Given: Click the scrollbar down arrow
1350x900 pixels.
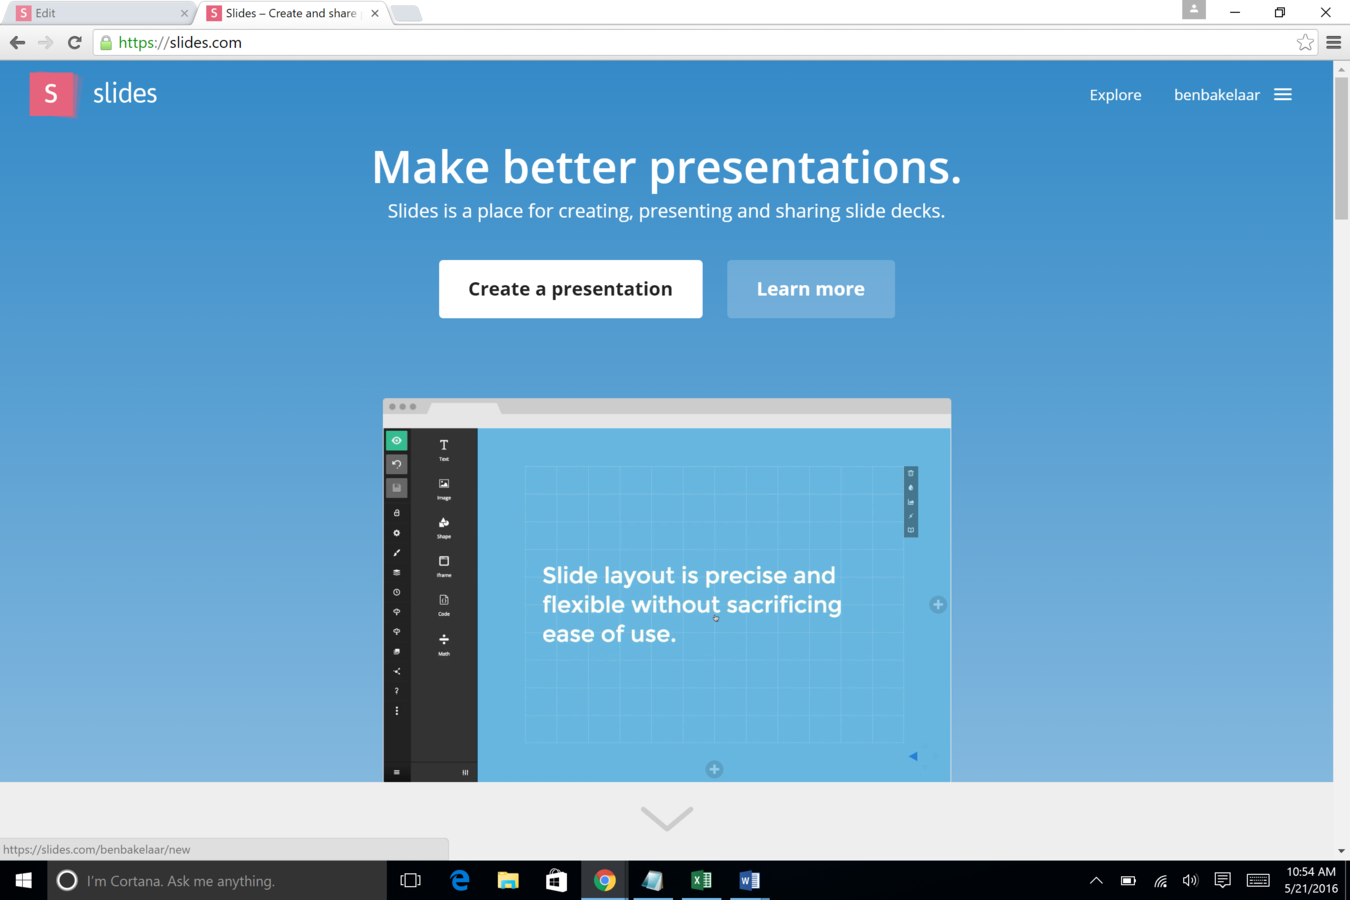Looking at the screenshot, I should click(x=1341, y=851).
